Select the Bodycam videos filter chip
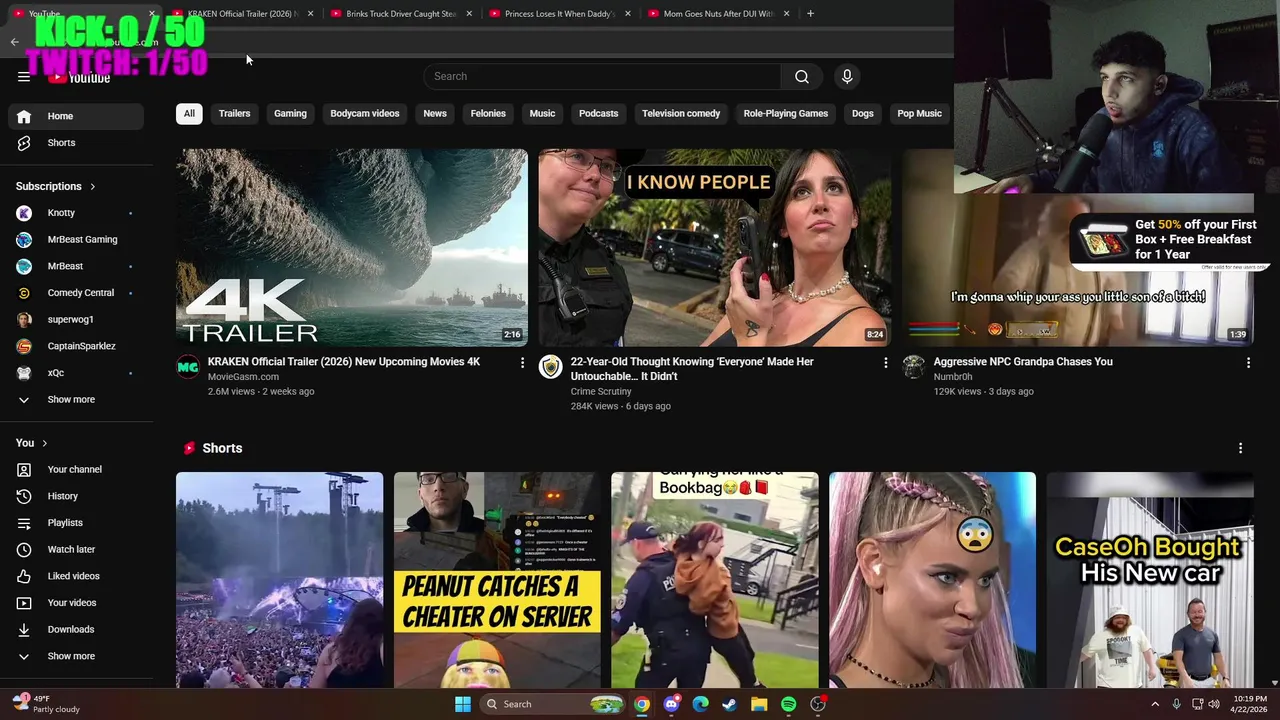Viewport: 1280px width, 720px height. (x=365, y=114)
